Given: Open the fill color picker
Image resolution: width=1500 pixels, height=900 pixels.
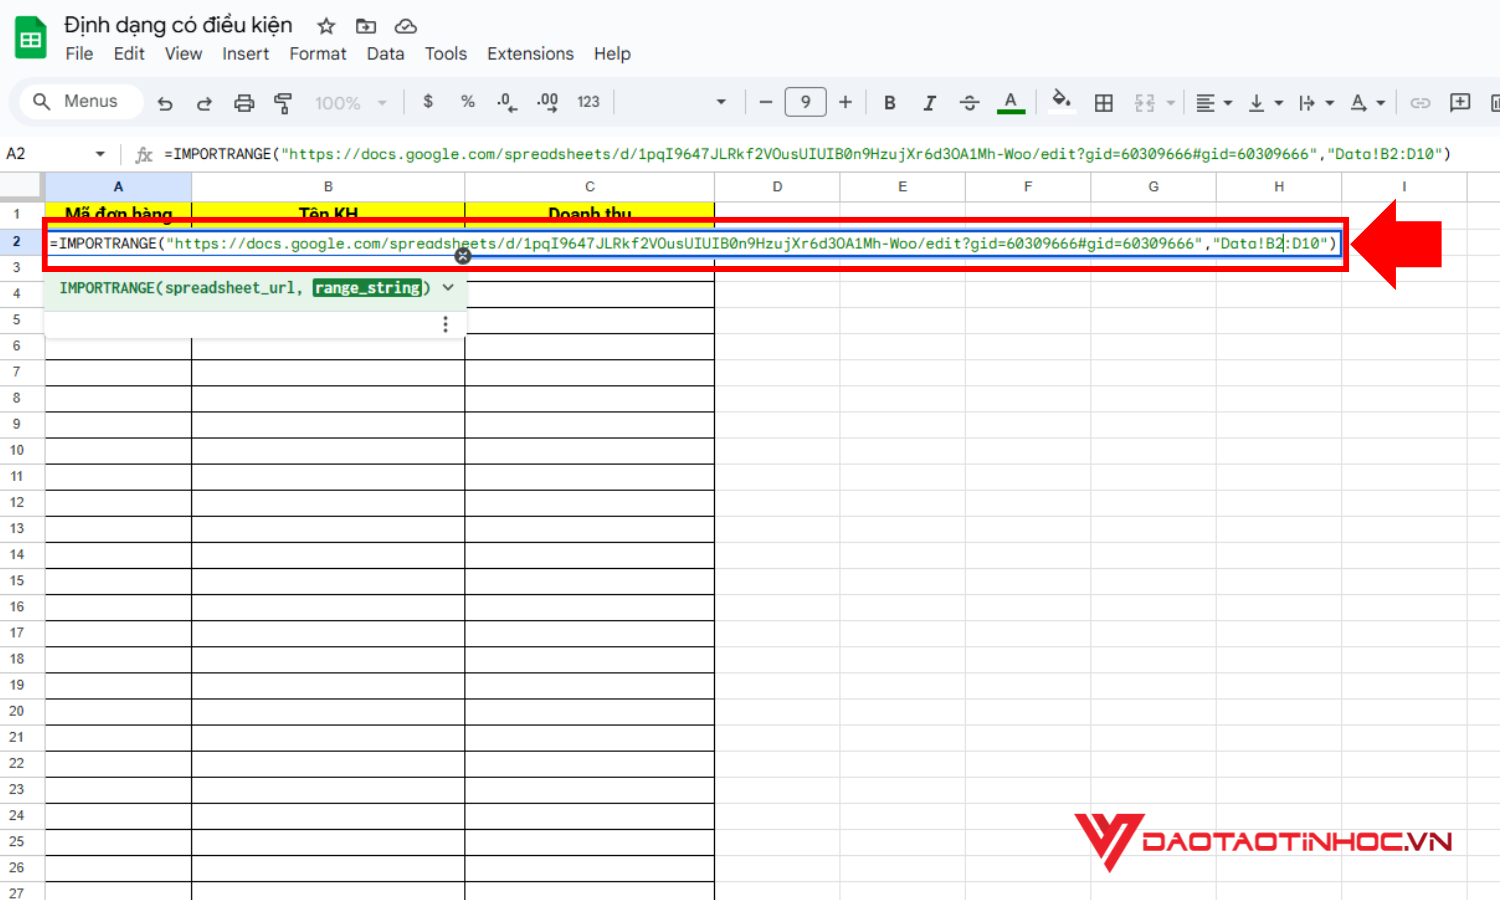Looking at the screenshot, I should pyautogui.click(x=1061, y=100).
